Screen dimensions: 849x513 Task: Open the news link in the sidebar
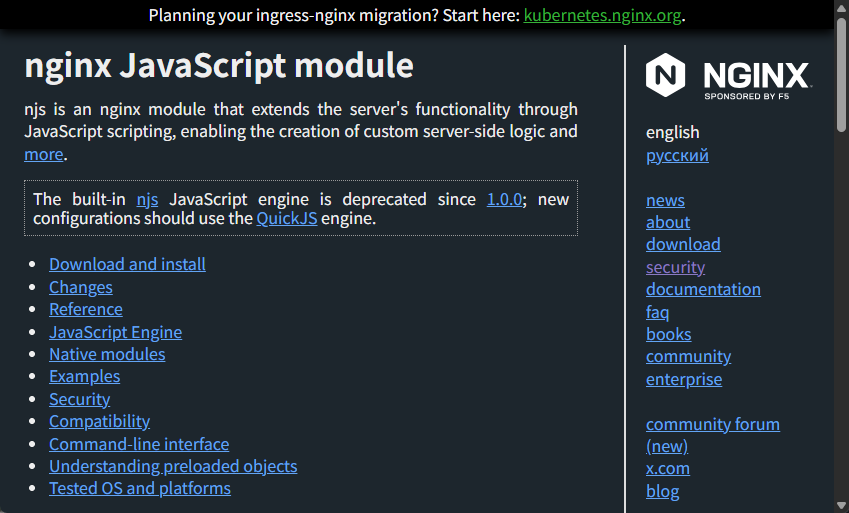(665, 200)
